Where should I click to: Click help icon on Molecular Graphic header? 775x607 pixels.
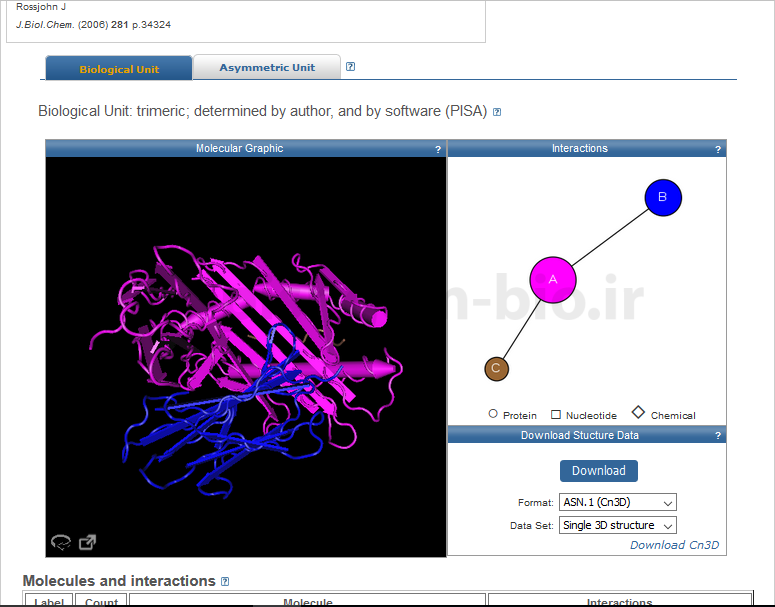pyautogui.click(x=438, y=149)
